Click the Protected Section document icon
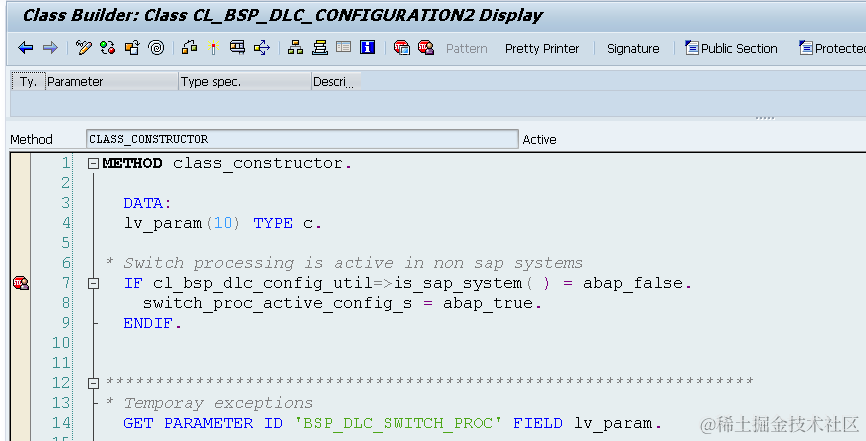The width and height of the screenshot is (866, 441). click(x=806, y=48)
